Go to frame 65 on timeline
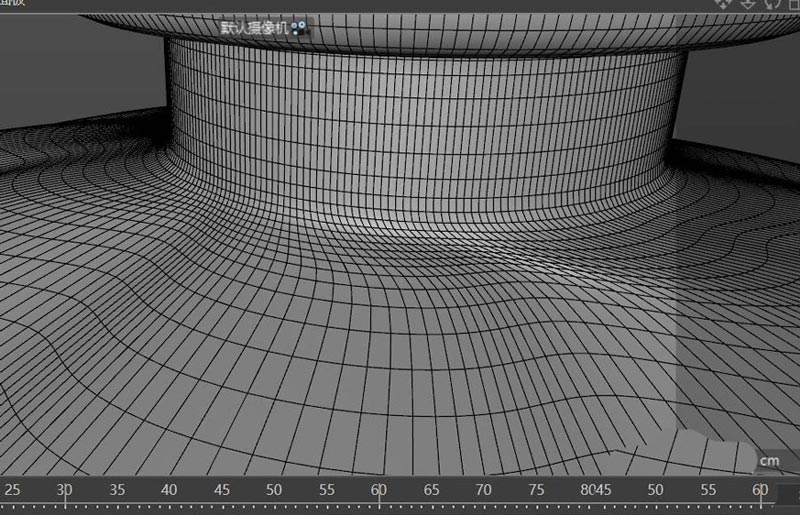 point(431,490)
